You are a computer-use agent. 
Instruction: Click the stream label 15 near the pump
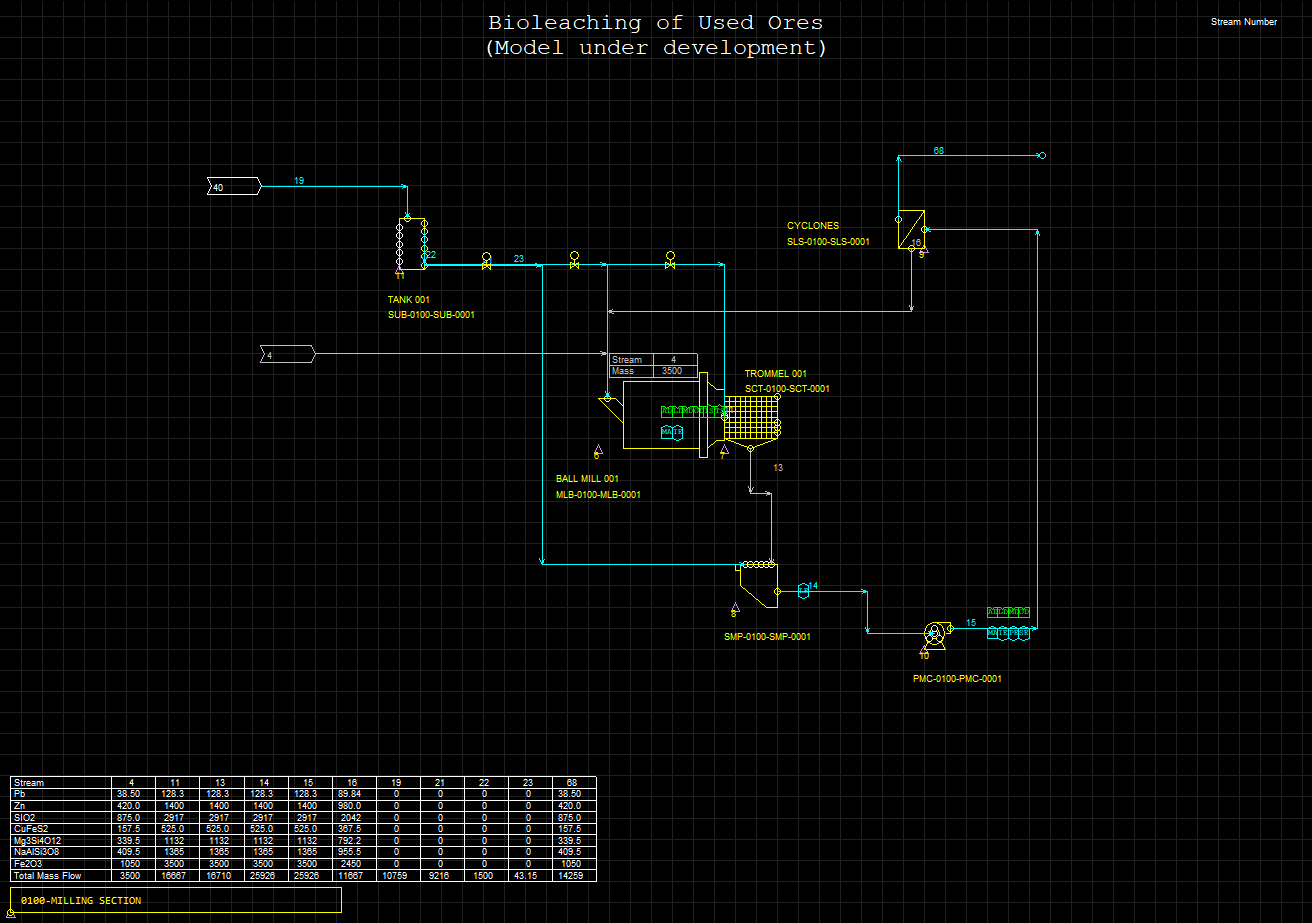[x=971, y=624]
